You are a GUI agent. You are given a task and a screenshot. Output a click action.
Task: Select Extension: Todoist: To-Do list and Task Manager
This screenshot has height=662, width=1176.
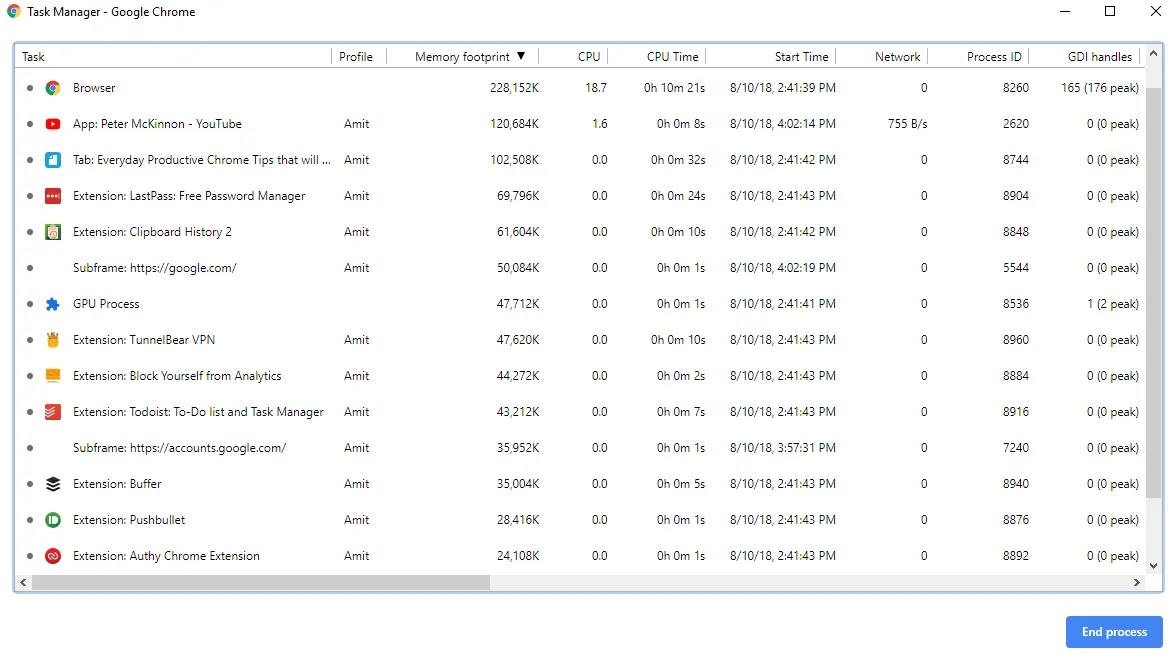[x=580, y=412]
